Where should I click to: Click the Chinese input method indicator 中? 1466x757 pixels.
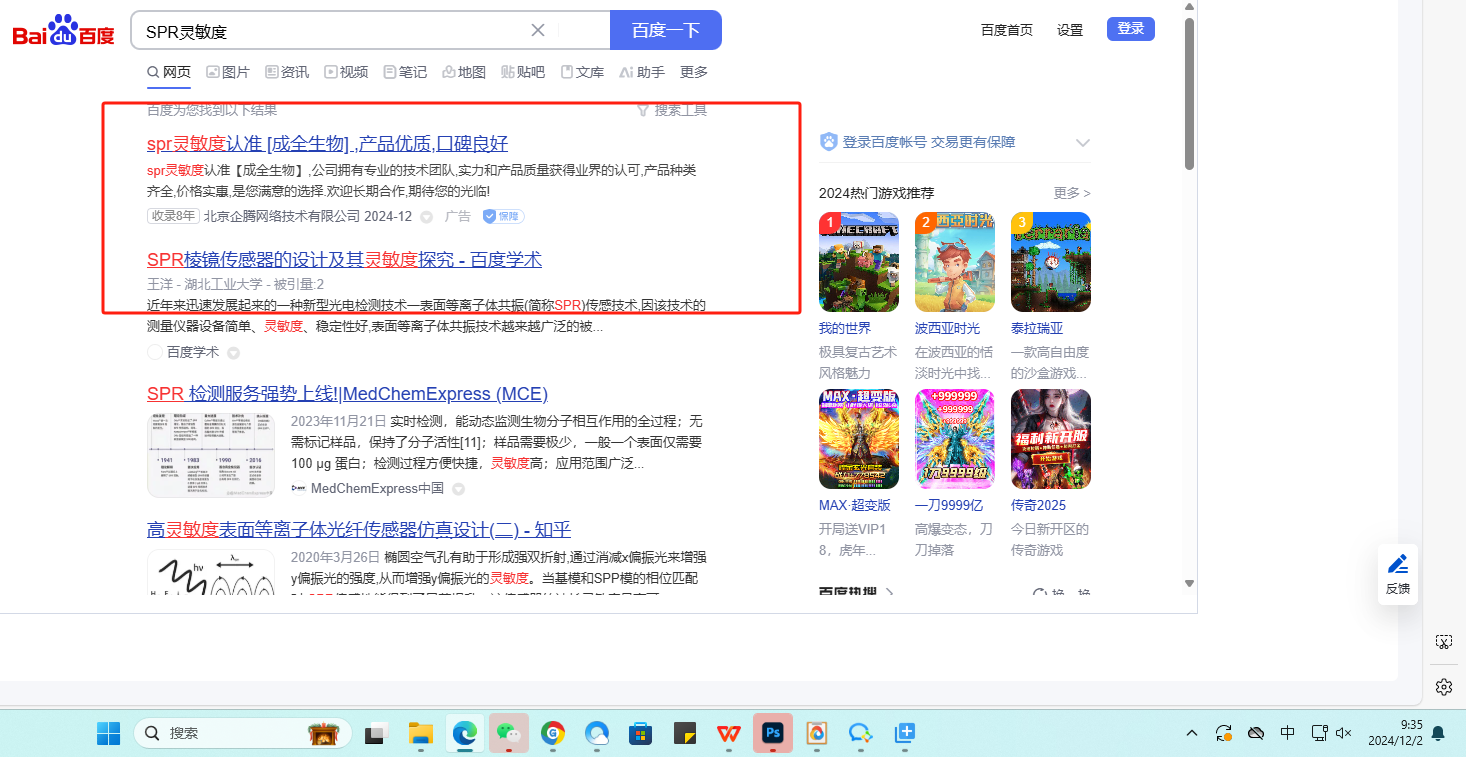coord(1288,733)
